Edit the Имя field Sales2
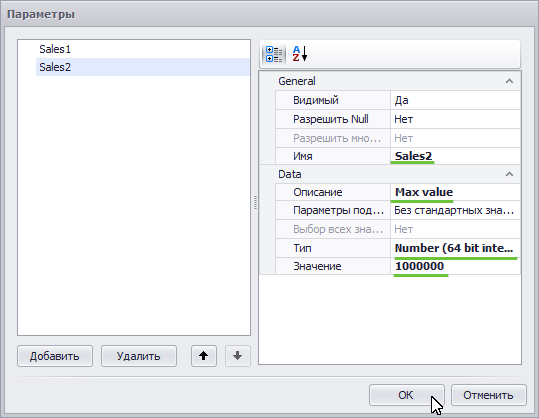The height and width of the screenshot is (418, 539). pos(455,156)
